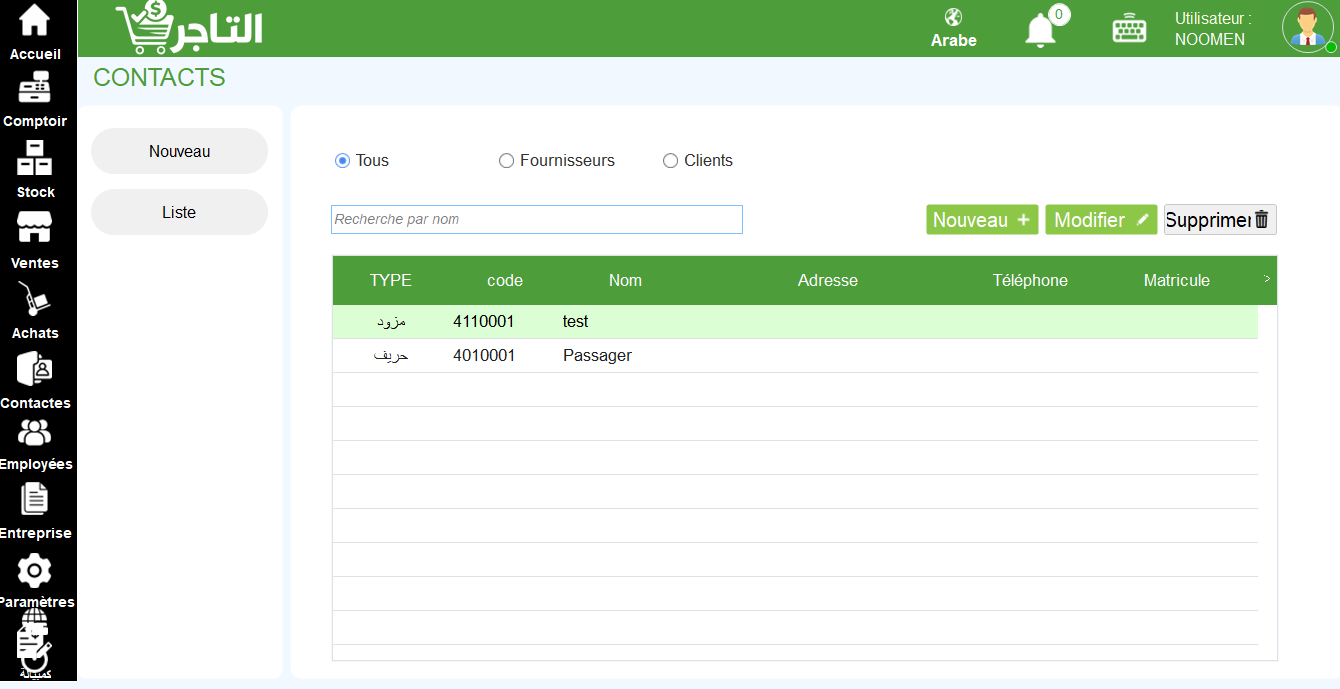Click the Supprimer trash button
Viewport: 1340px width, 689px height.
coord(1220,220)
